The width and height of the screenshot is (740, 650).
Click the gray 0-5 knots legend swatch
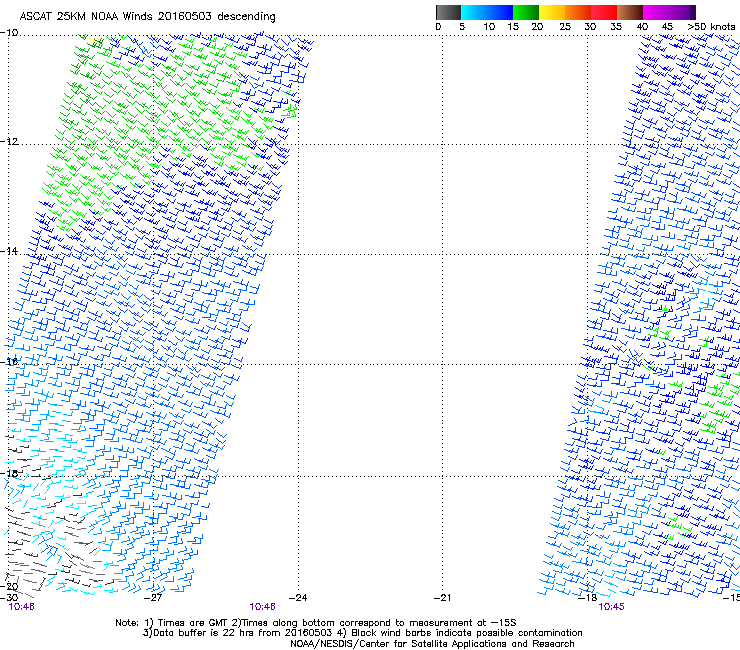[x=448, y=12]
